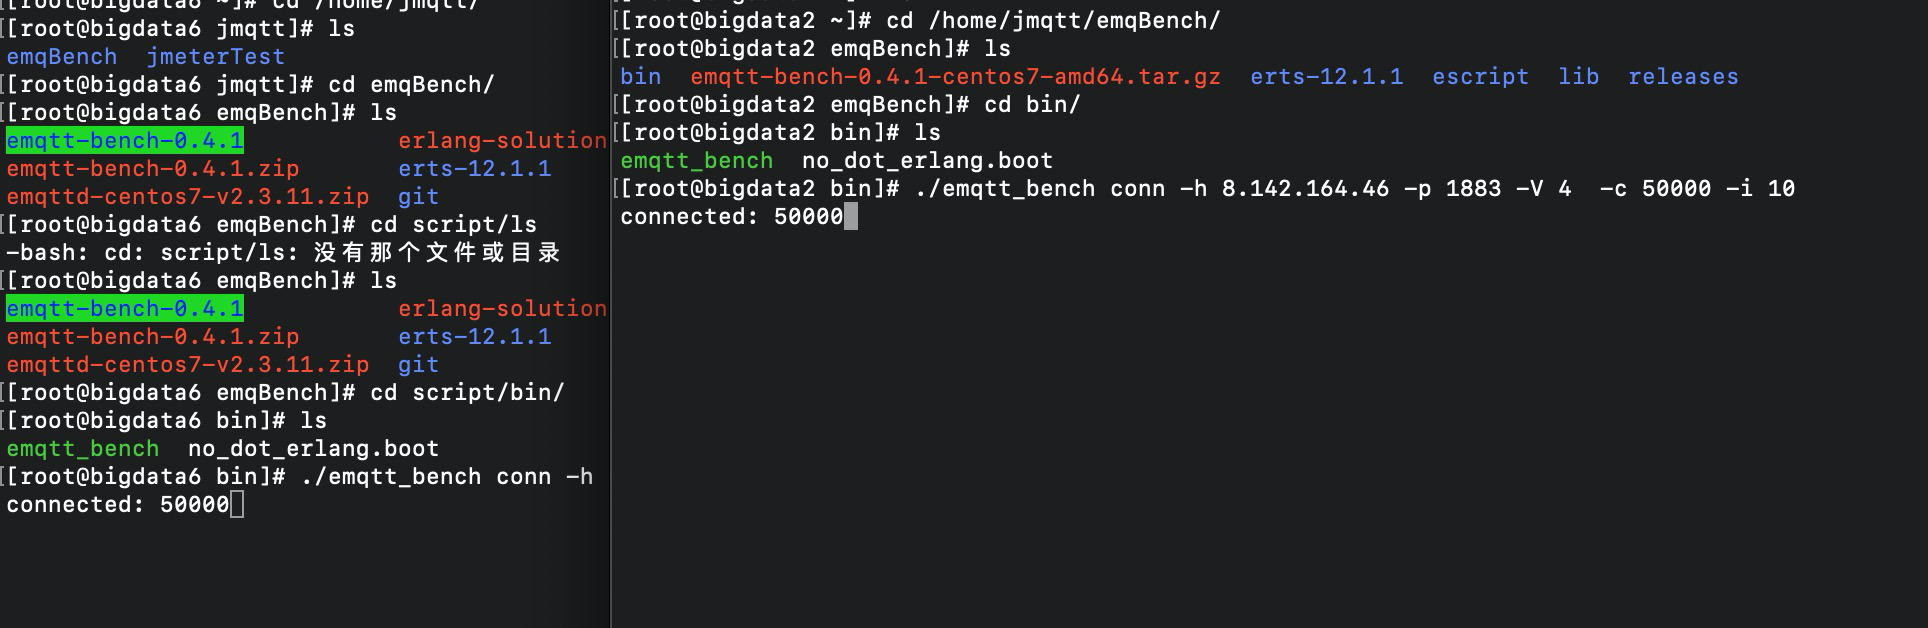Place cursor at right pane's connected: 50000 line end
This screenshot has width=1928, height=628.
(850, 217)
